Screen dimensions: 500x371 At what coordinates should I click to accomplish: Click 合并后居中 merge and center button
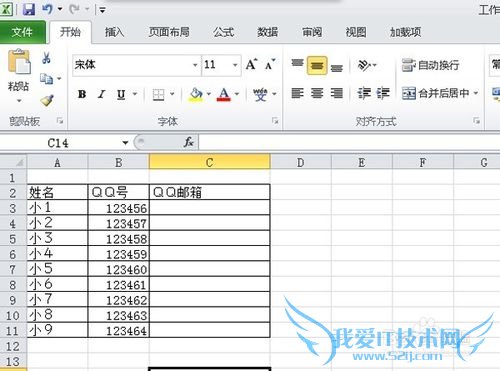pos(435,93)
